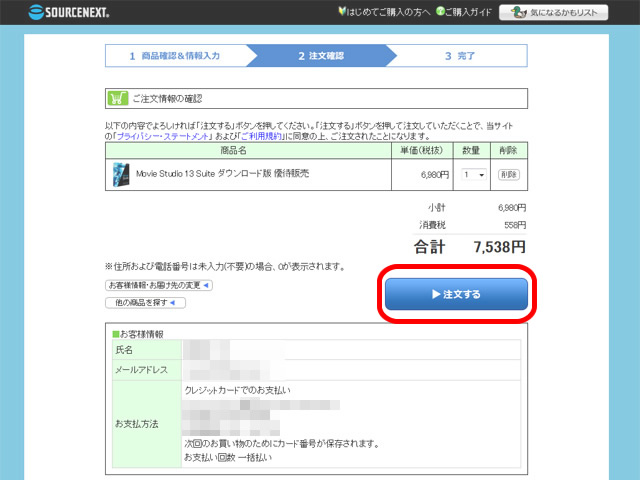The image size is (640, 497).
Task: Click the 小計 label
Action: coord(436,208)
